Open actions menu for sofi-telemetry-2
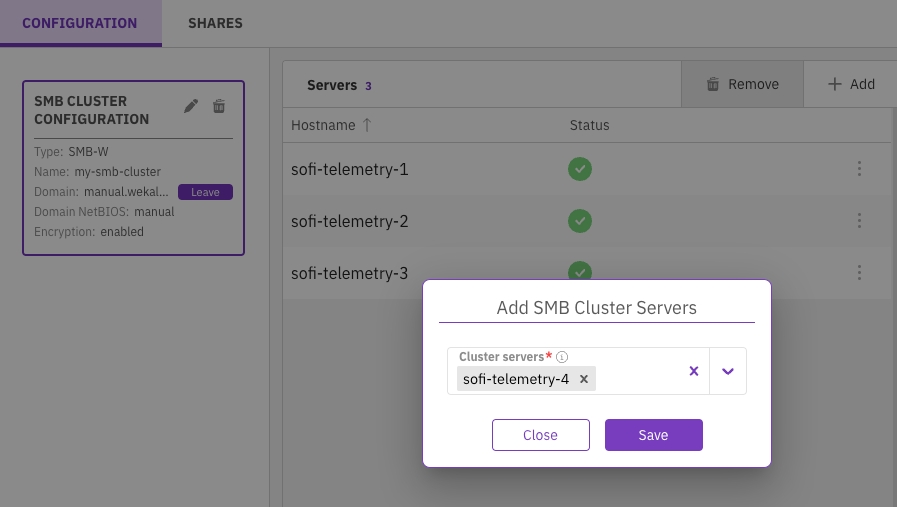Viewport: 897px width, 507px height. coord(859,221)
